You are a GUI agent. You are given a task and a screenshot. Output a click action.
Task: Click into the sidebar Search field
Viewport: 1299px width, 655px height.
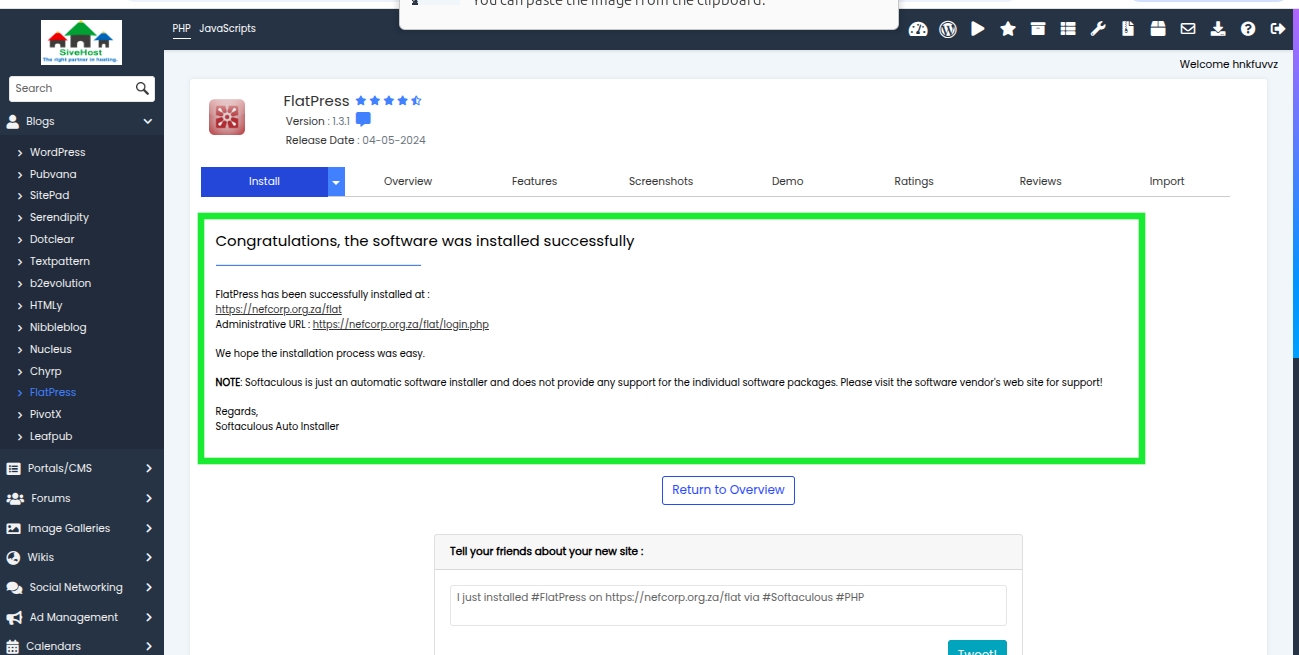tap(72, 88)
